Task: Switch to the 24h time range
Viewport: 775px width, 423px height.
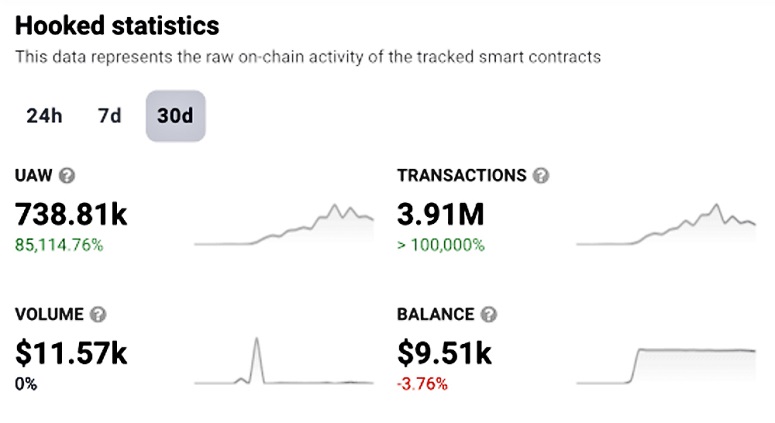Action: click(x=44, y=116)
